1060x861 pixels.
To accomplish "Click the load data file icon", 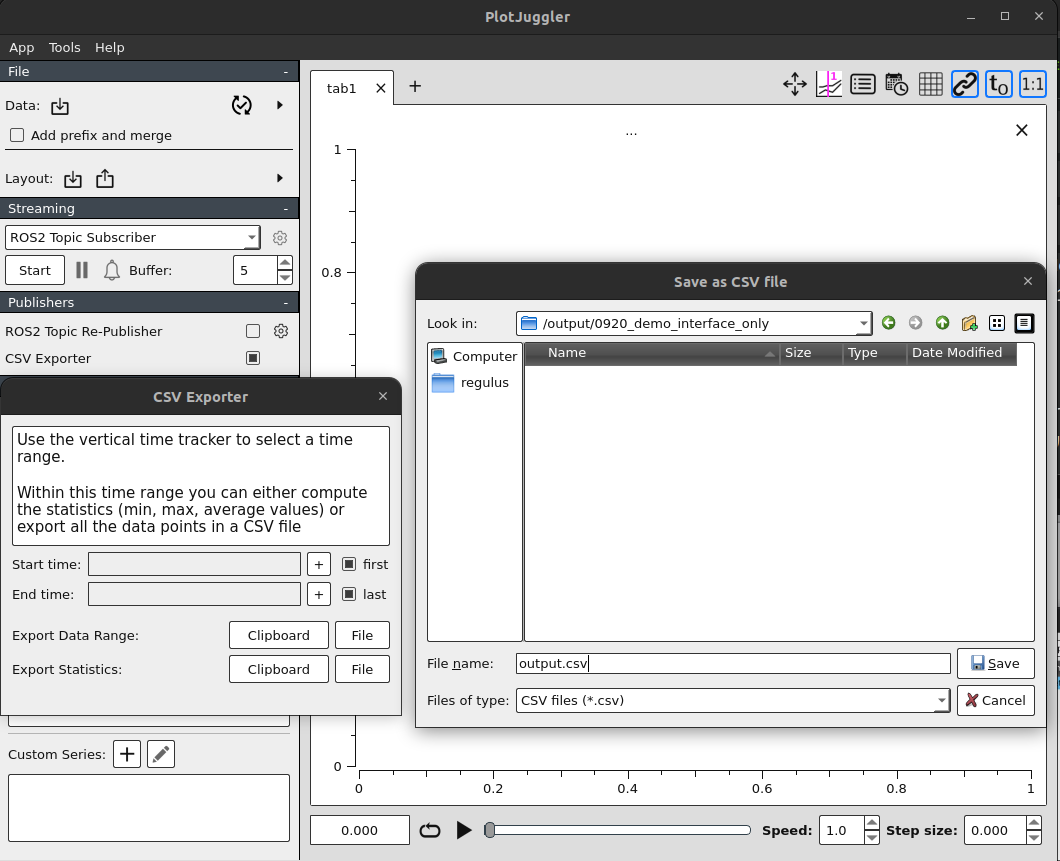I will point(60,106).
